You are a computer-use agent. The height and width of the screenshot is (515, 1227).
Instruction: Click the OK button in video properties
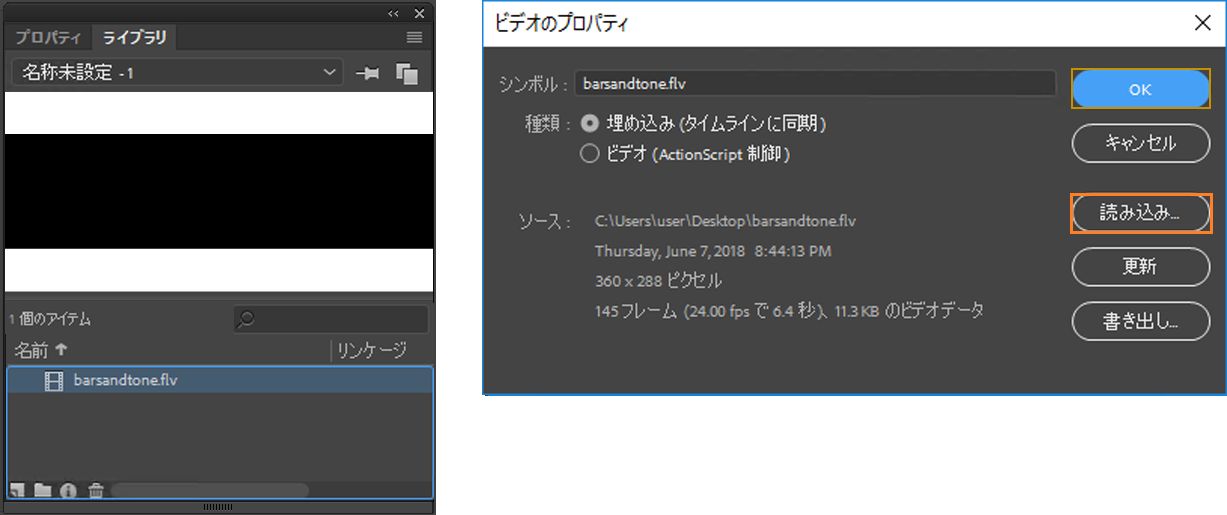coord(1140,89)
